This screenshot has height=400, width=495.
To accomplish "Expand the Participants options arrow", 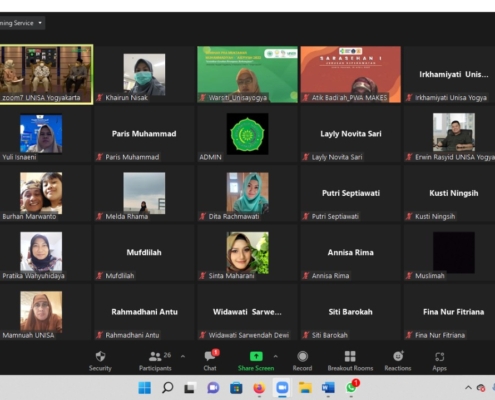I will [183, 356].
